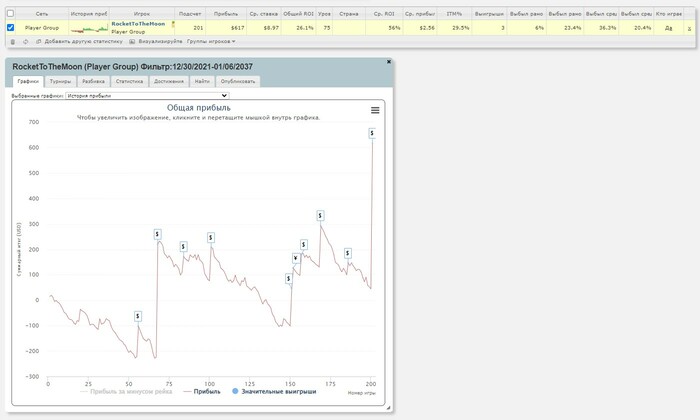Toggle 'Прибыль за минусом рейка' legend series
700x420 pixels.
[x=125, y=391]
